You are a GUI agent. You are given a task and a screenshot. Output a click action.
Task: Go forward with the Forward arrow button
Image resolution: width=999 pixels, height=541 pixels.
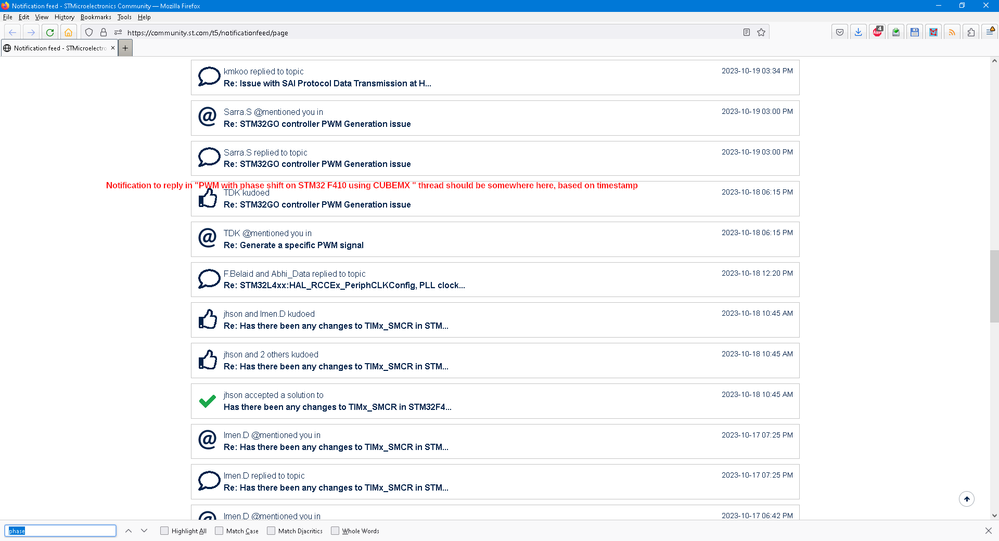point(31,32)
